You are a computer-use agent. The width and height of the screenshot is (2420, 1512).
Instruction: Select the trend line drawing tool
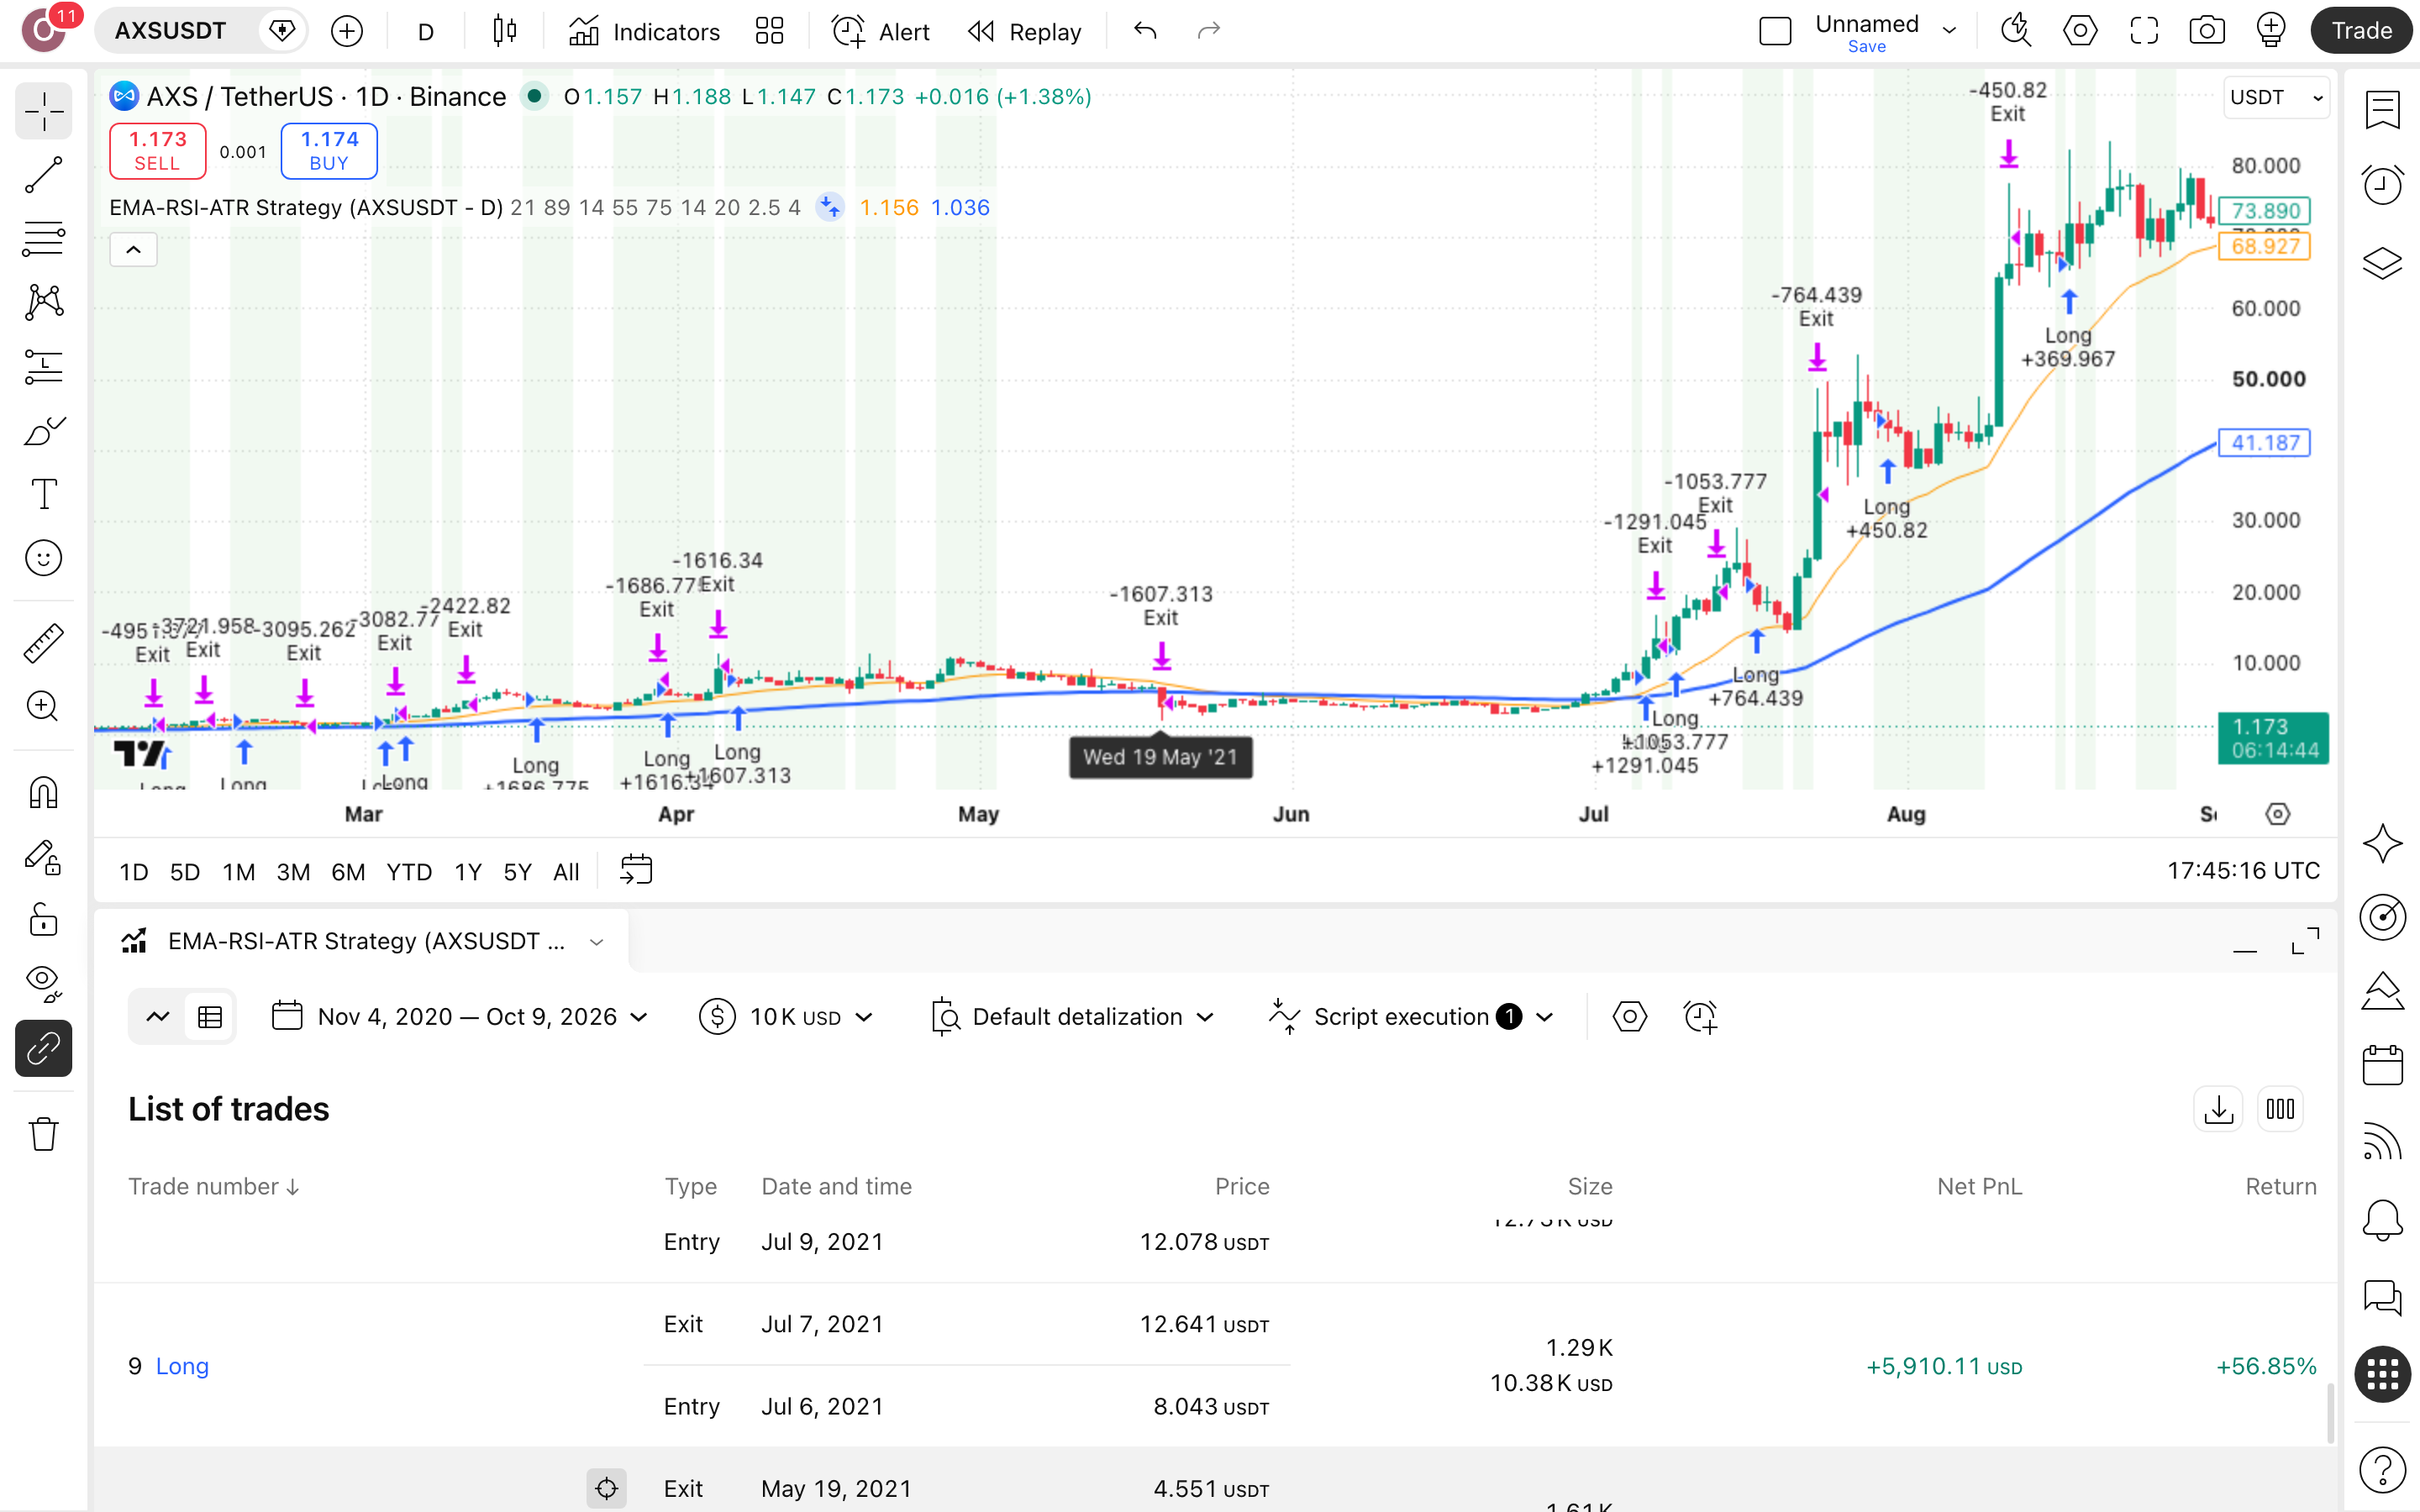click(x=44, y=175)
